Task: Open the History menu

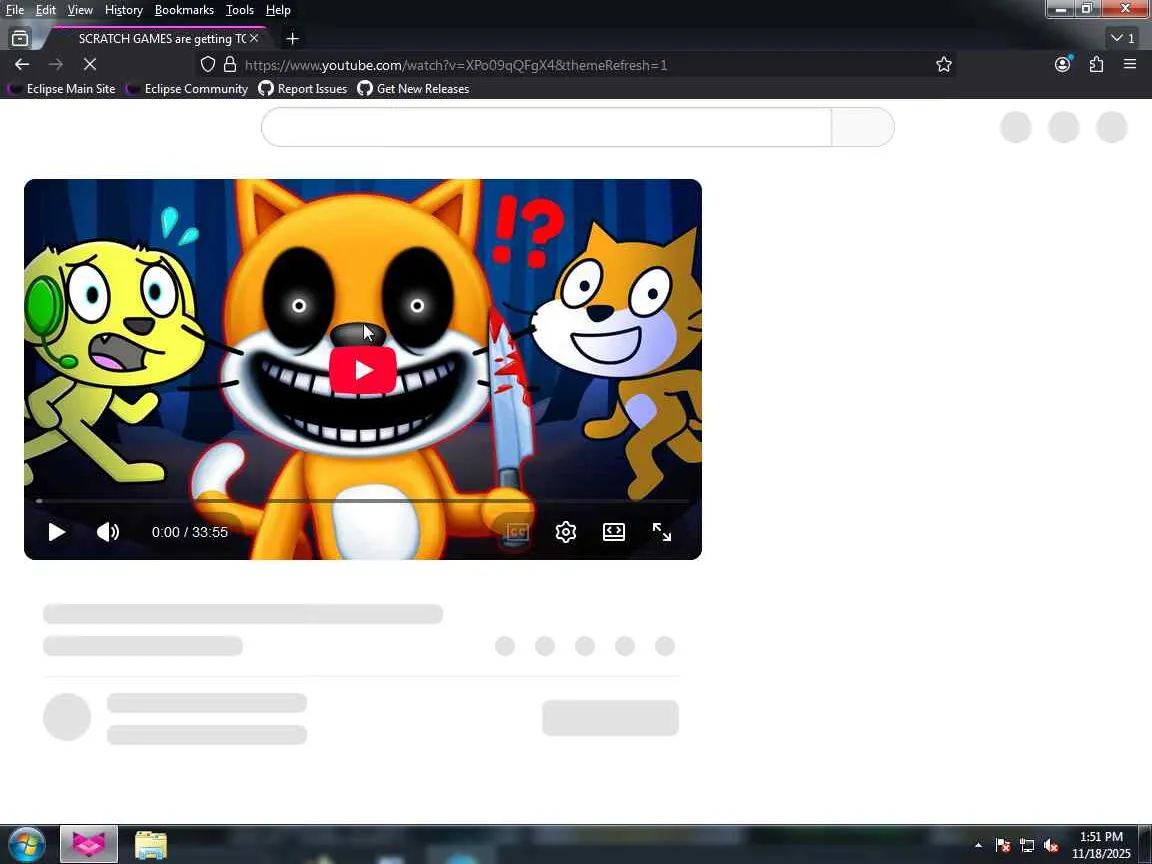Action: point(123,10)
